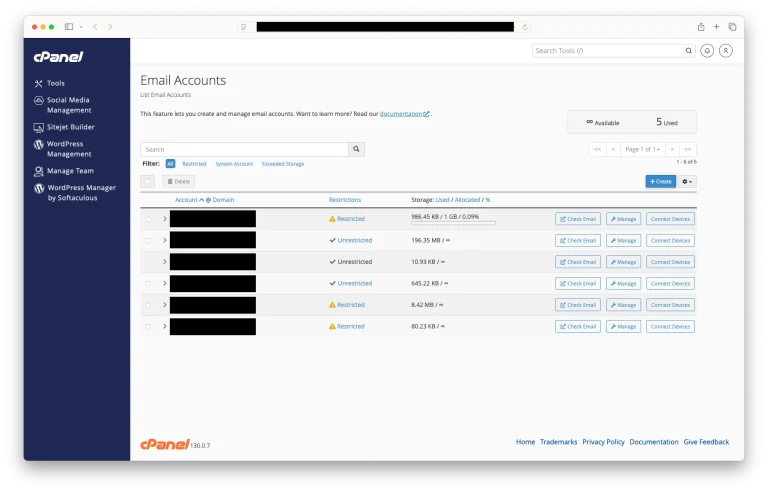Screen dimensions: 768x492
Task: Click the blue Create button
Action: [660, 181]
